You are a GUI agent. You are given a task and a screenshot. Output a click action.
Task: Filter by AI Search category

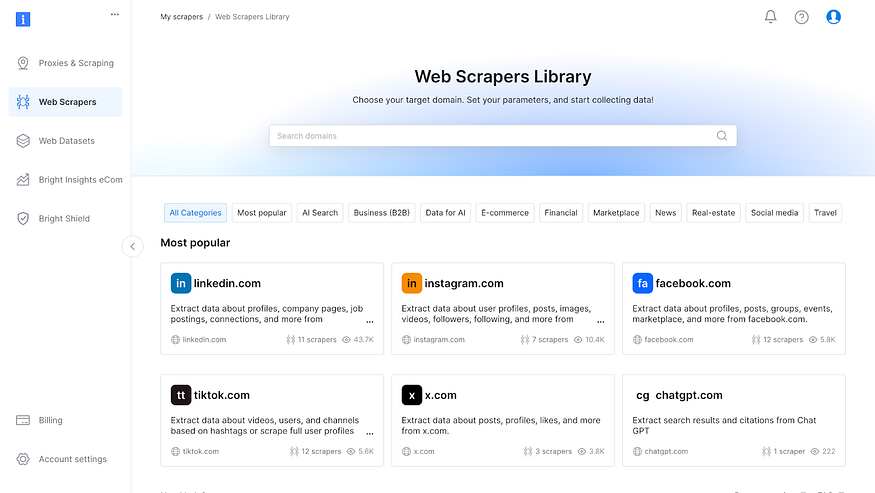coord(320,213)
